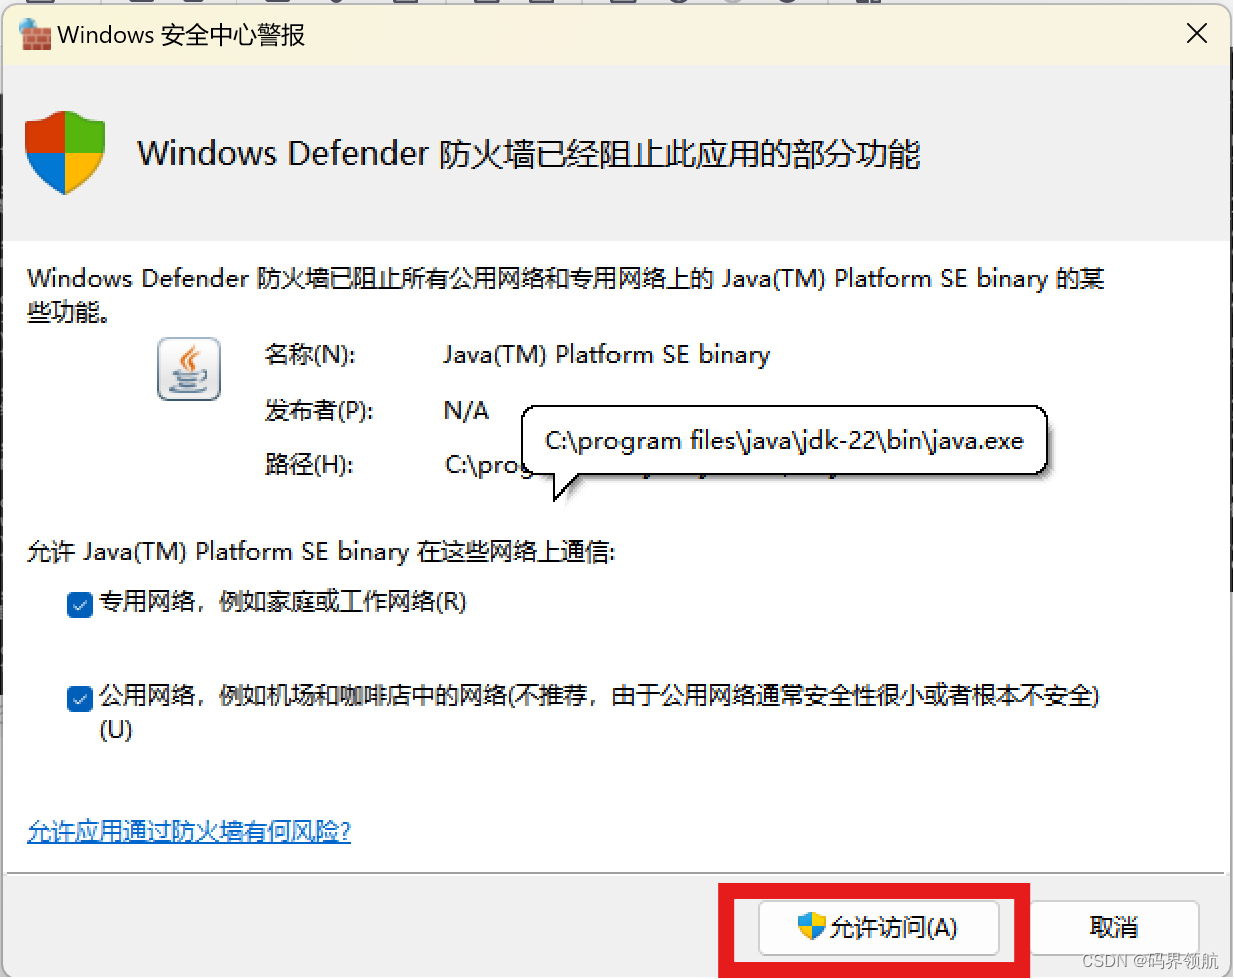Click the line '允许 Java(TM) Platform SE binary 在这些网络上通信:'
1234x979 pixels.
tap(321, 552)
